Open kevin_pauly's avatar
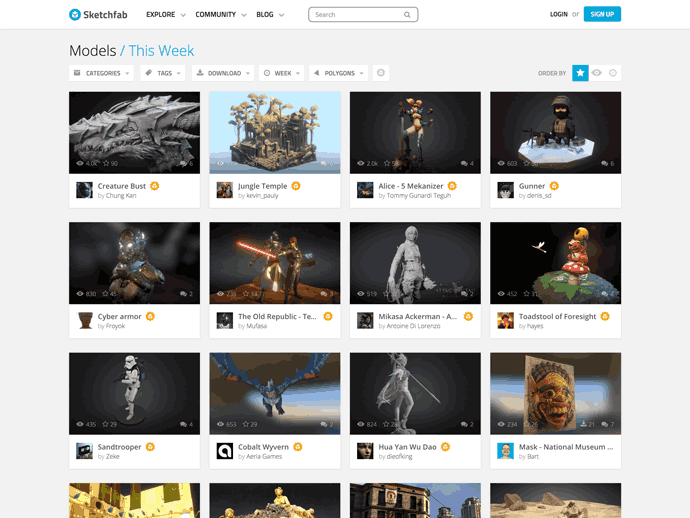 (225, 190)
